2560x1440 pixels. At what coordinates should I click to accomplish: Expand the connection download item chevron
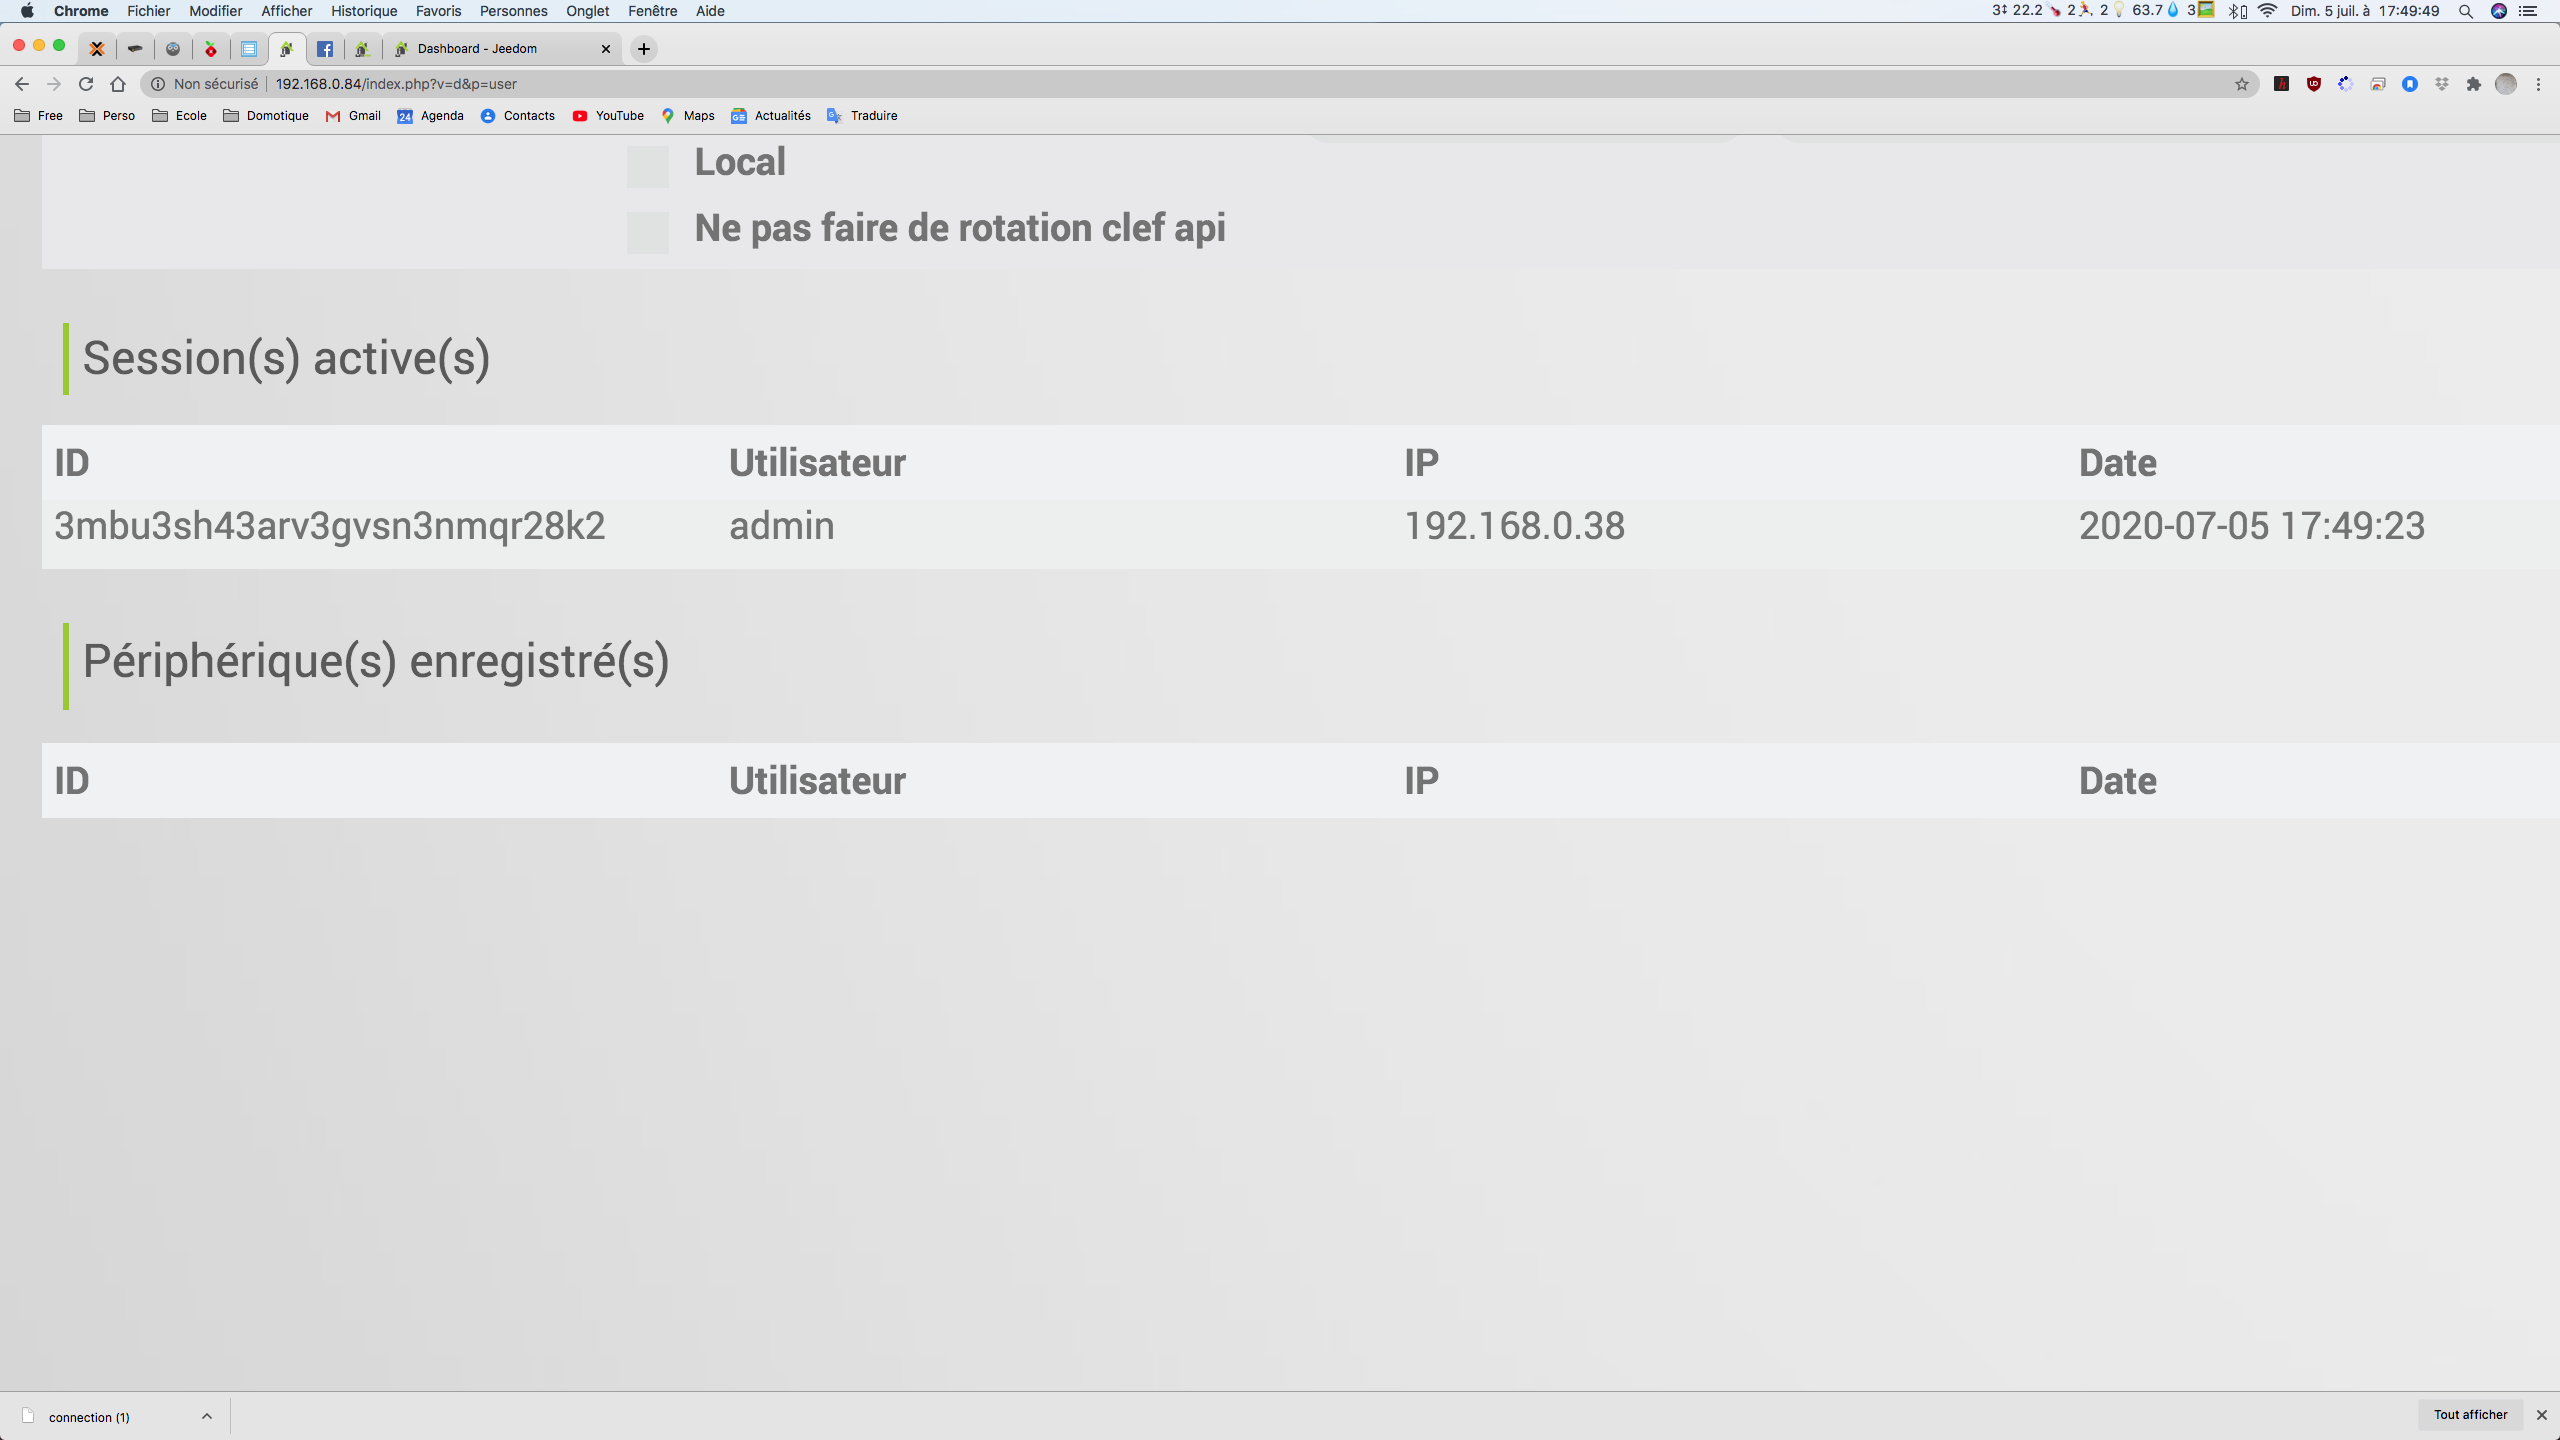(x=207, y=1416)
